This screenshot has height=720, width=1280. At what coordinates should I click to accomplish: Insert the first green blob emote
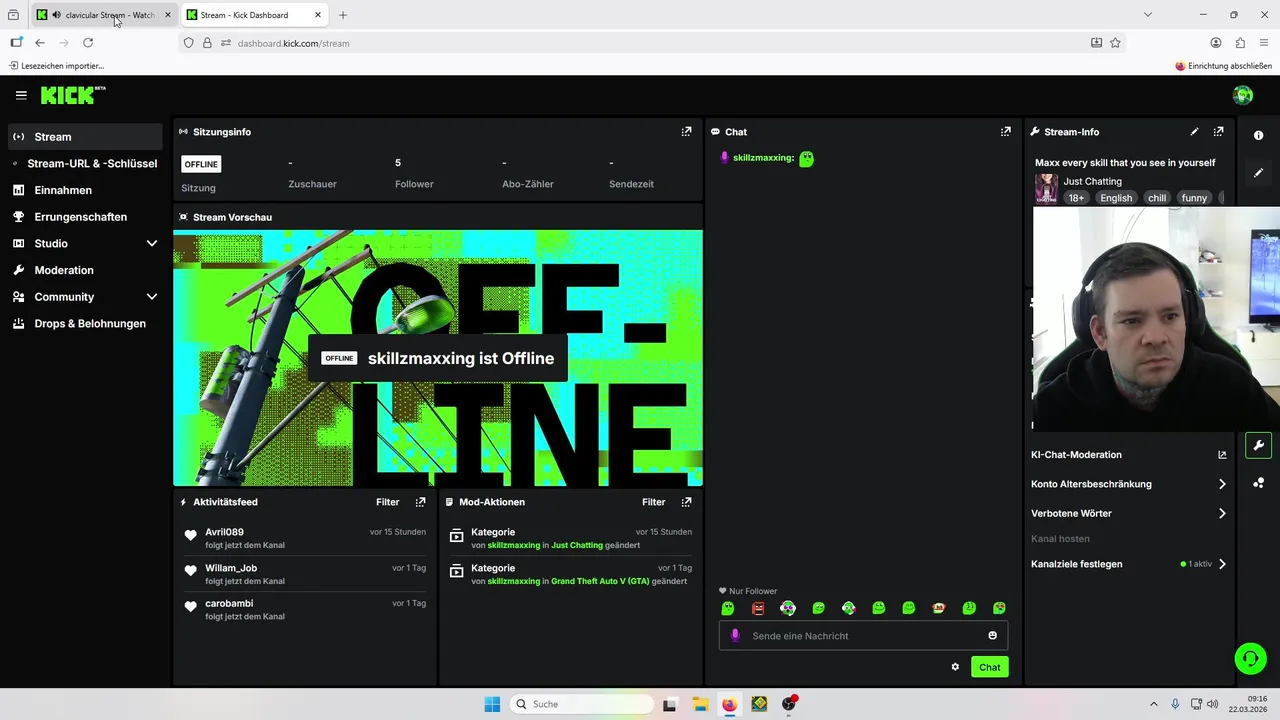728,608
